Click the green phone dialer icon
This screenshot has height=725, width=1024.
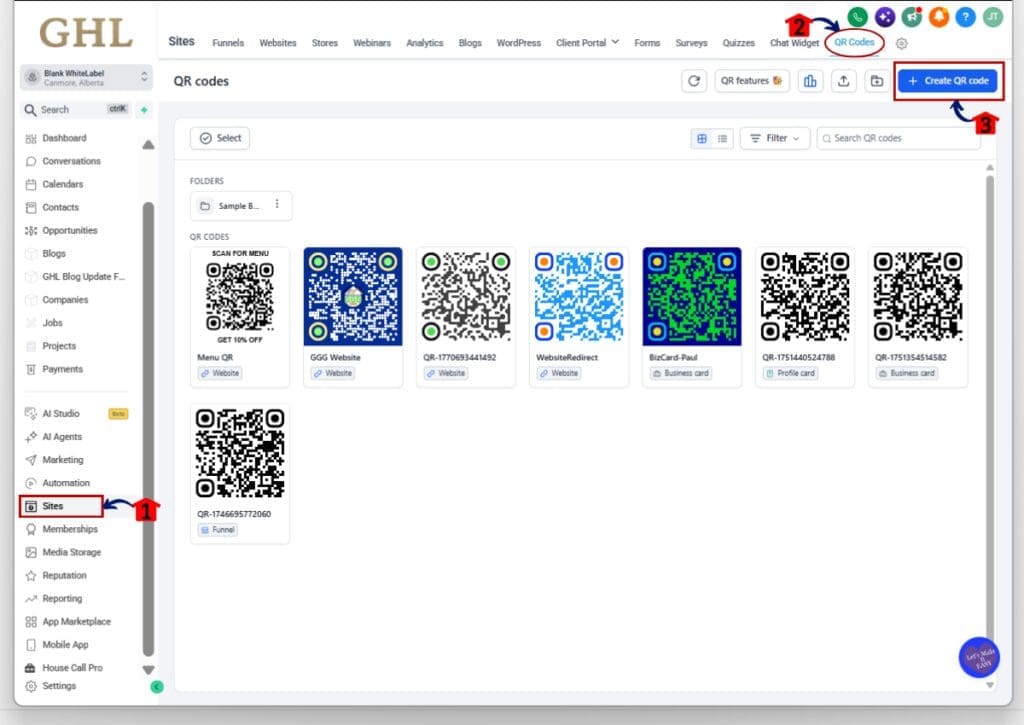(857, 17)
